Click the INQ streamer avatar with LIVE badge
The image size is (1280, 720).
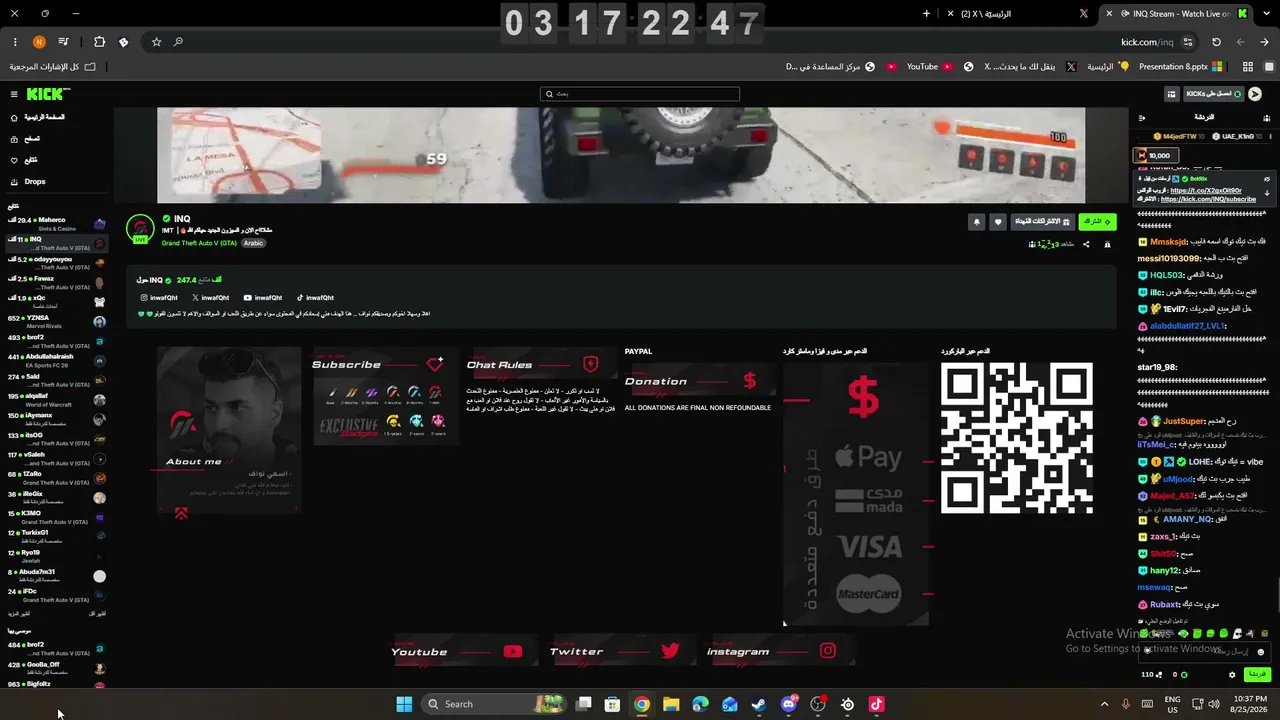click(140, 229)
